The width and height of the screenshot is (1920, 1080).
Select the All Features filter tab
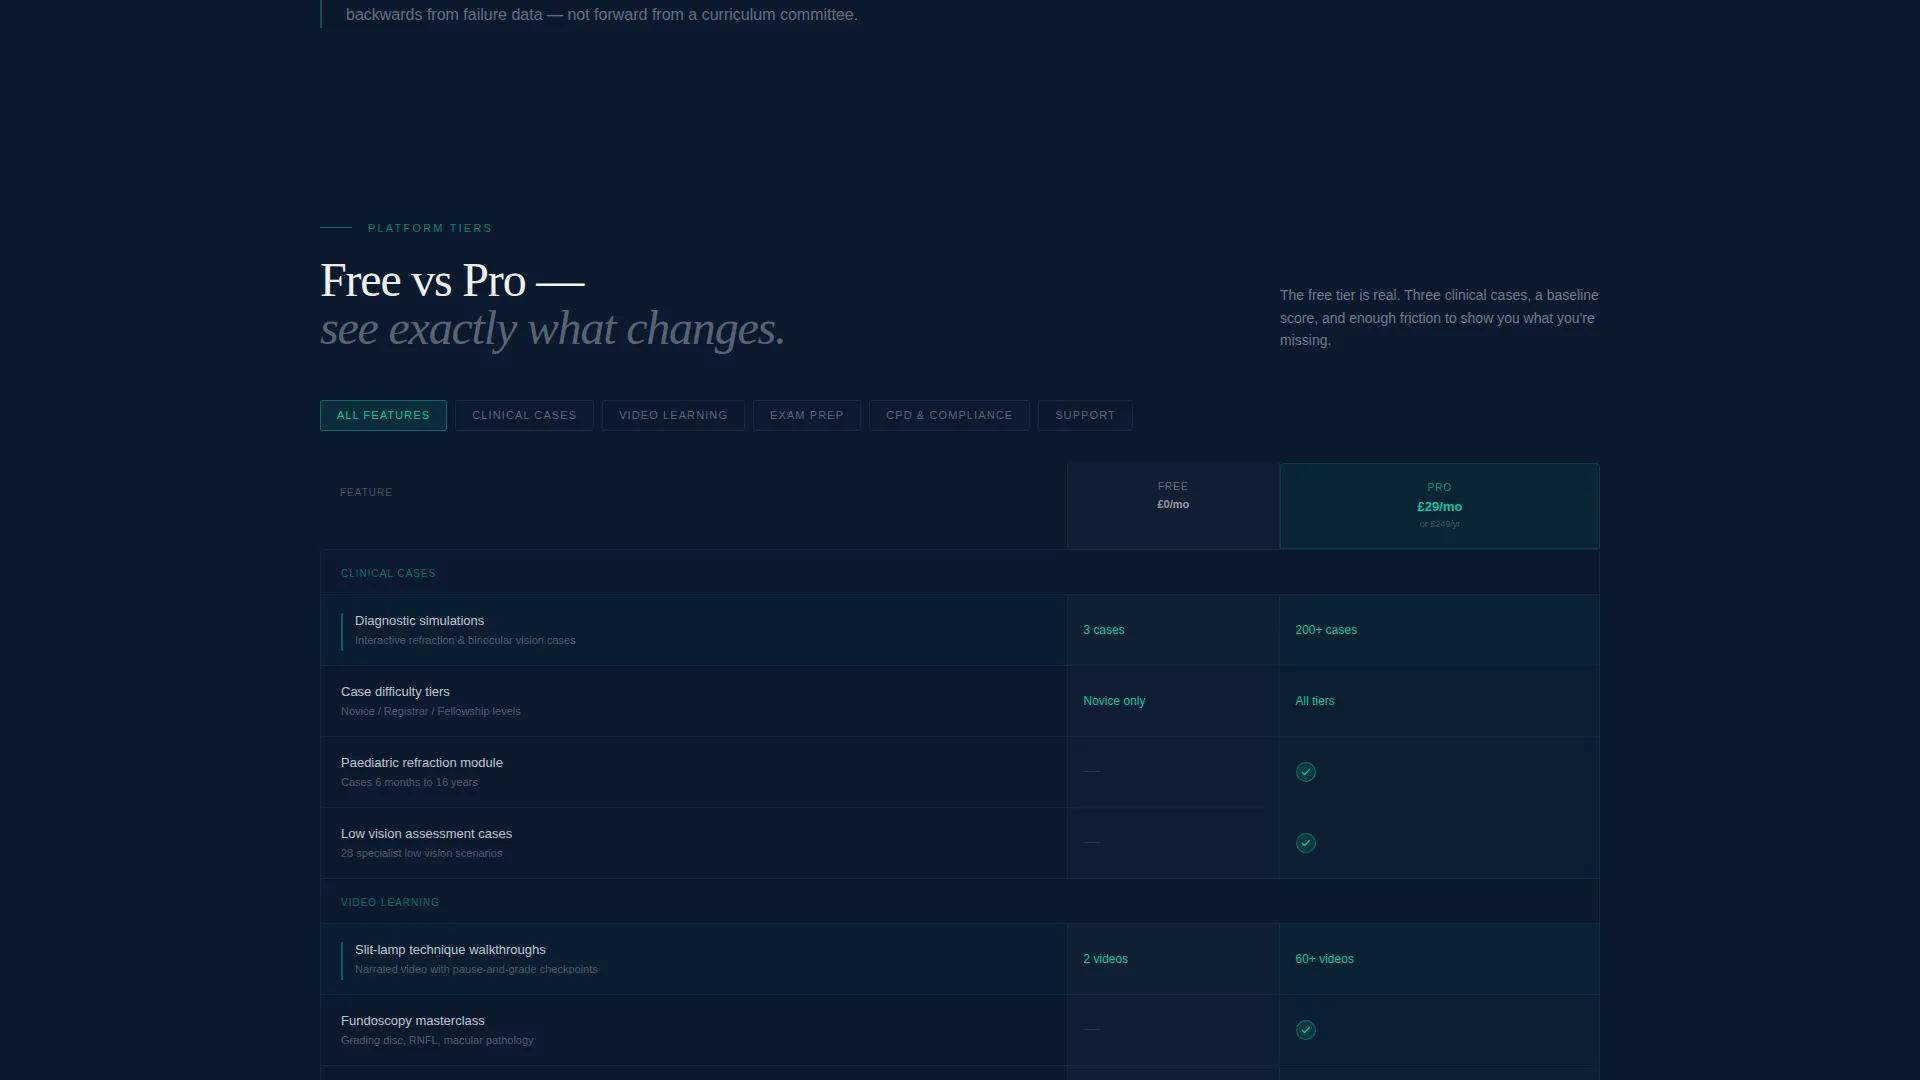383,415
